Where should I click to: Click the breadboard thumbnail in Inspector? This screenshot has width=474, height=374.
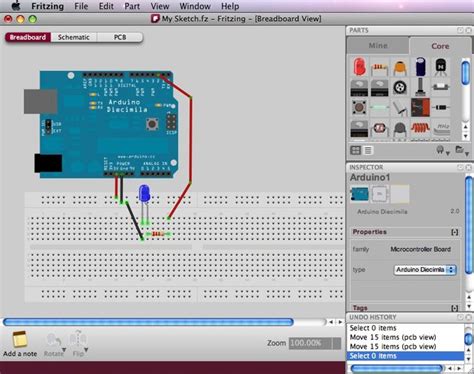tap(359, 194)
